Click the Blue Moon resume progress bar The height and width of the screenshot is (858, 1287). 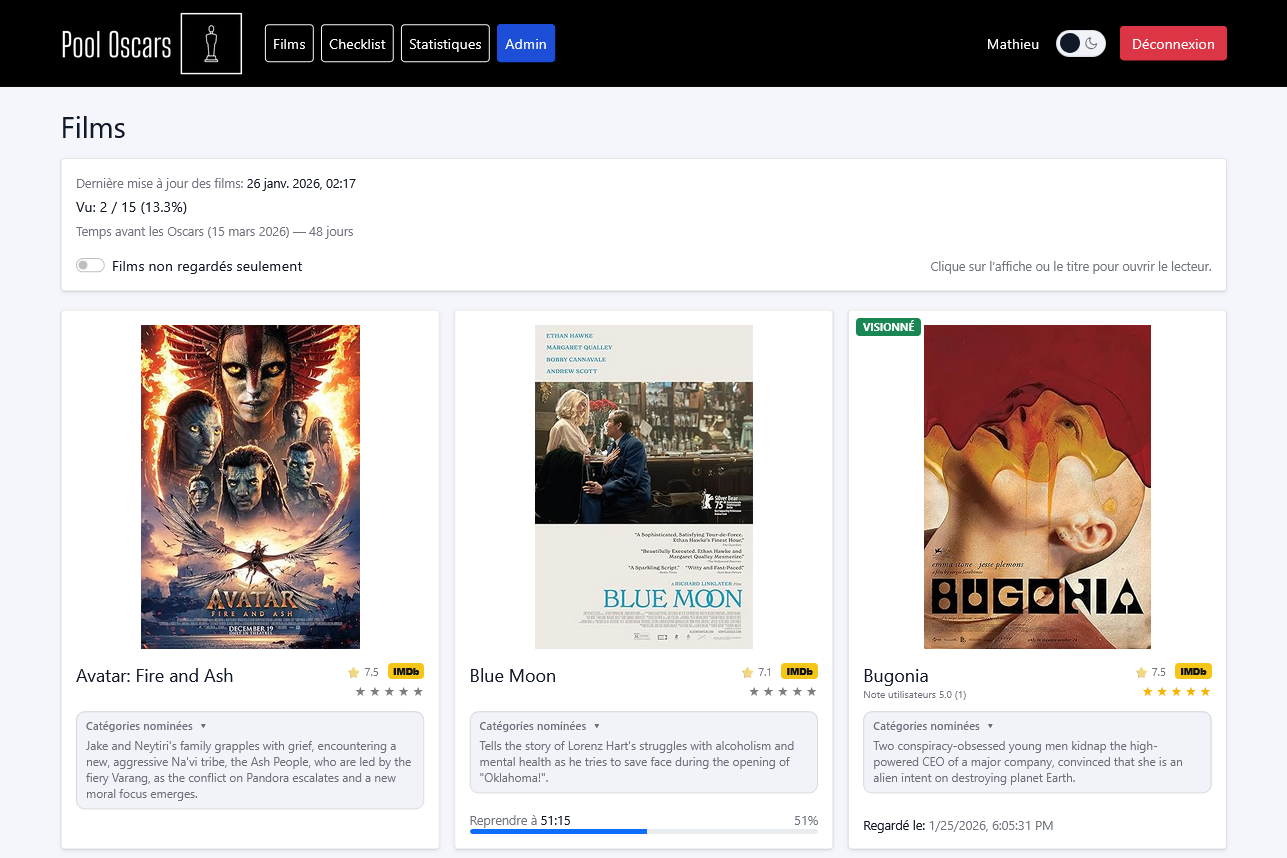pyautogui.click(x=644, y=831)
